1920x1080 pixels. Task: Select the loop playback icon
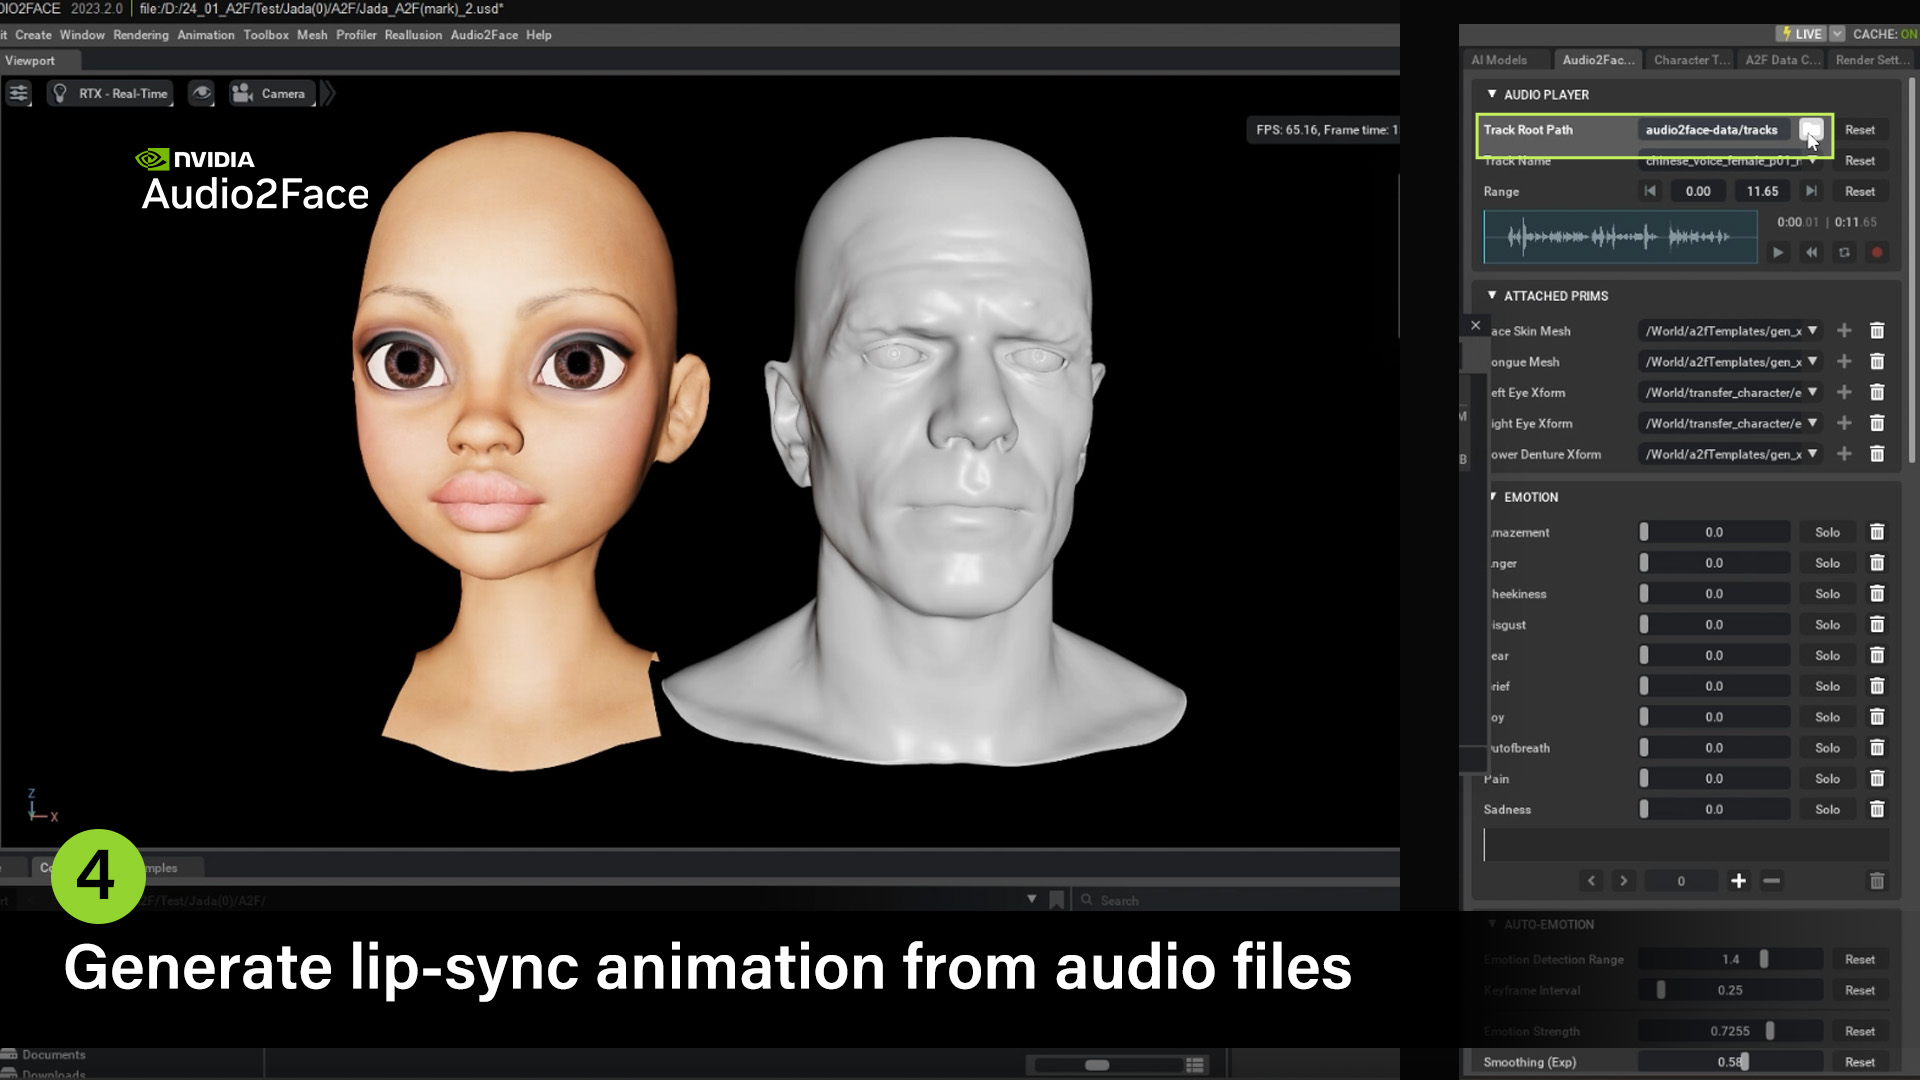[x=1843, y=253]
